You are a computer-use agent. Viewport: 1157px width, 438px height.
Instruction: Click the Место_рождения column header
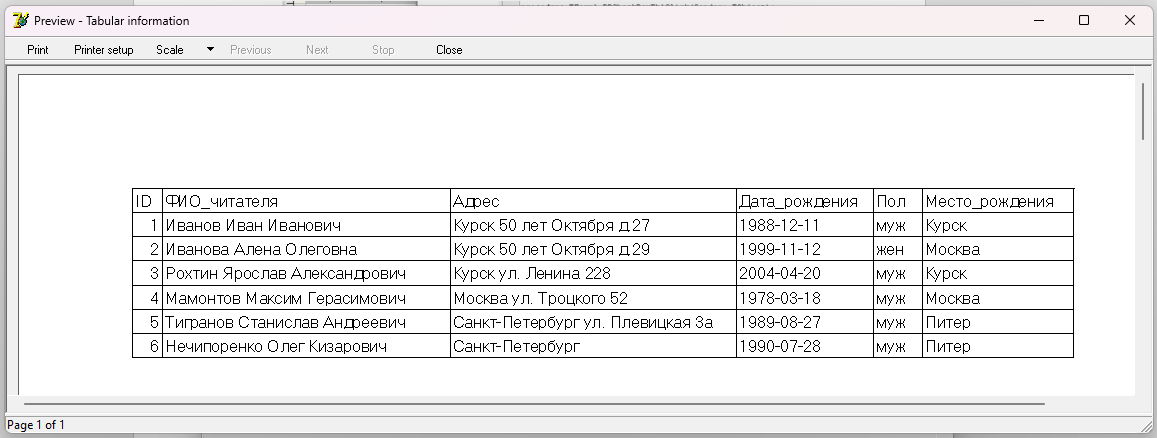click(x=998, y=201)
